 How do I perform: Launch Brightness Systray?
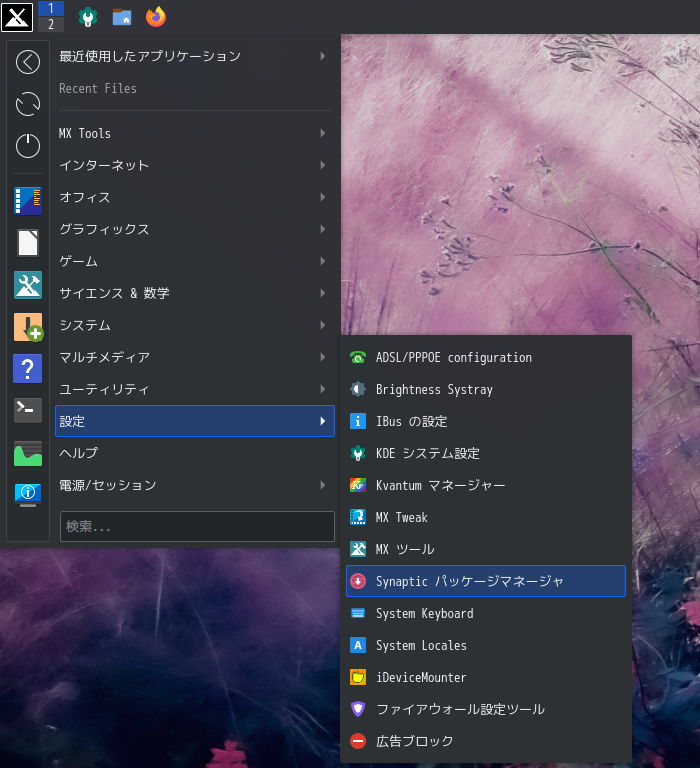click(486, 389)
